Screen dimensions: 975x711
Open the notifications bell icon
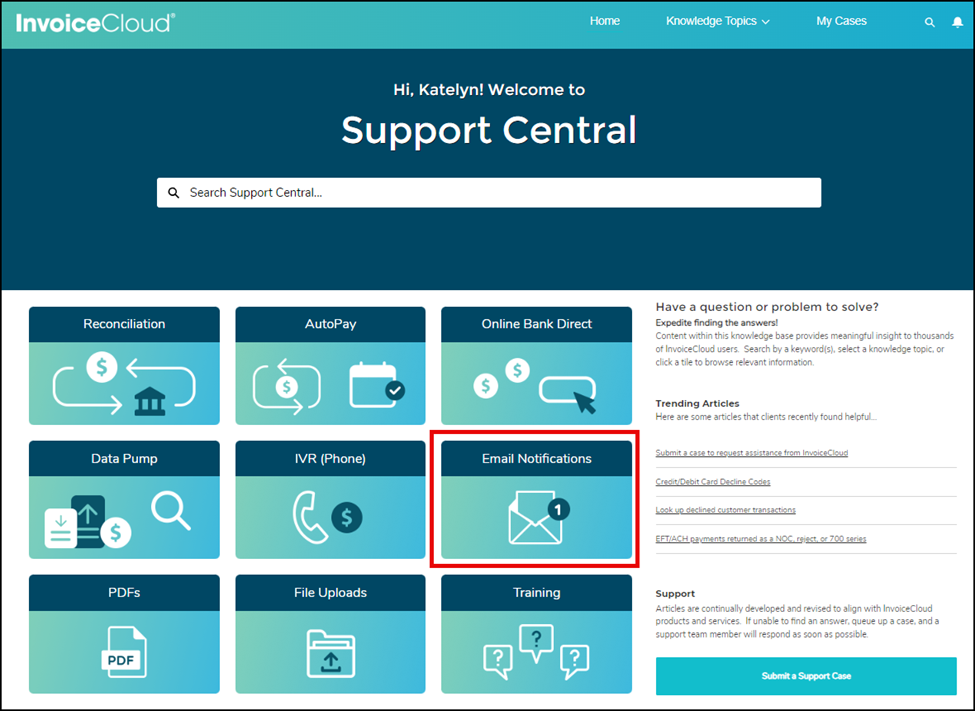958,22
